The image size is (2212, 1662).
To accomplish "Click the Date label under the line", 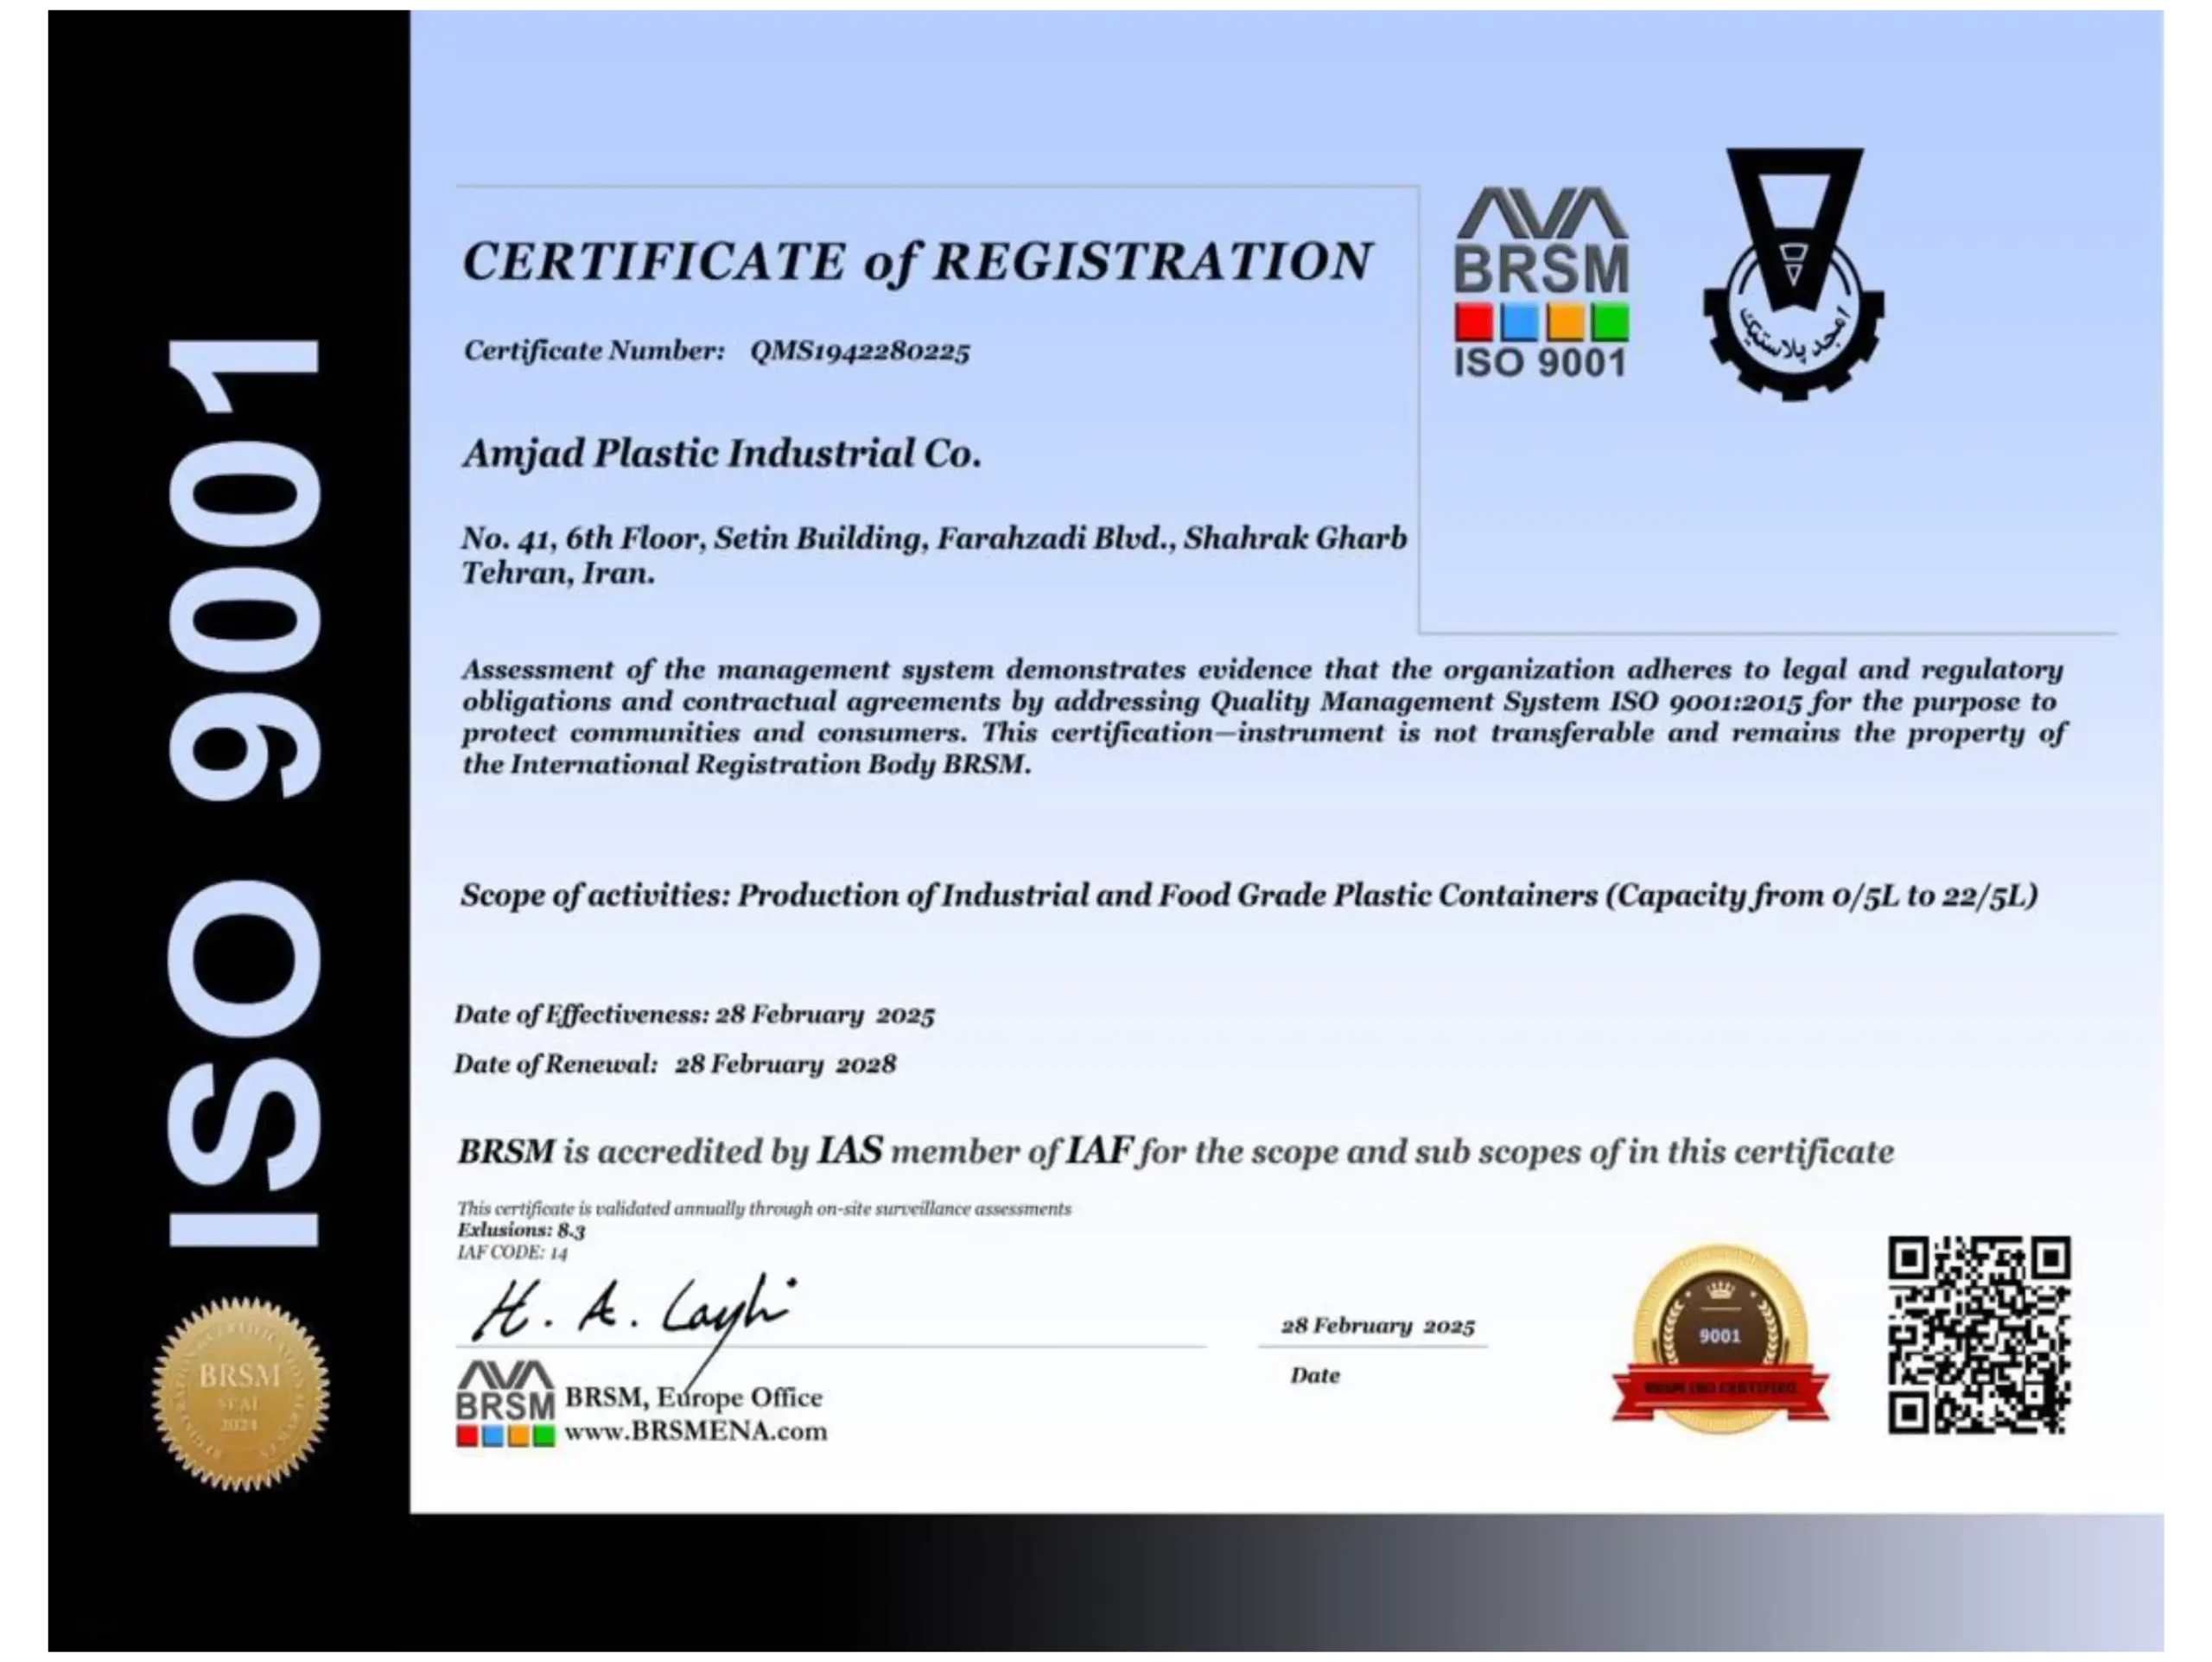I will pyautogui.click(x=1314, y=1375).
